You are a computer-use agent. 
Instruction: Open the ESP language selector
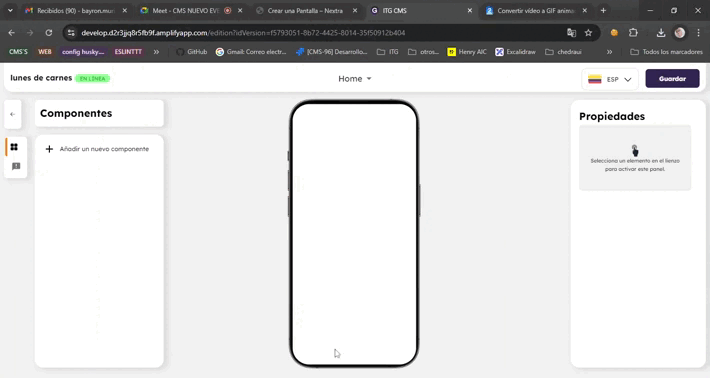coord(610,79)
